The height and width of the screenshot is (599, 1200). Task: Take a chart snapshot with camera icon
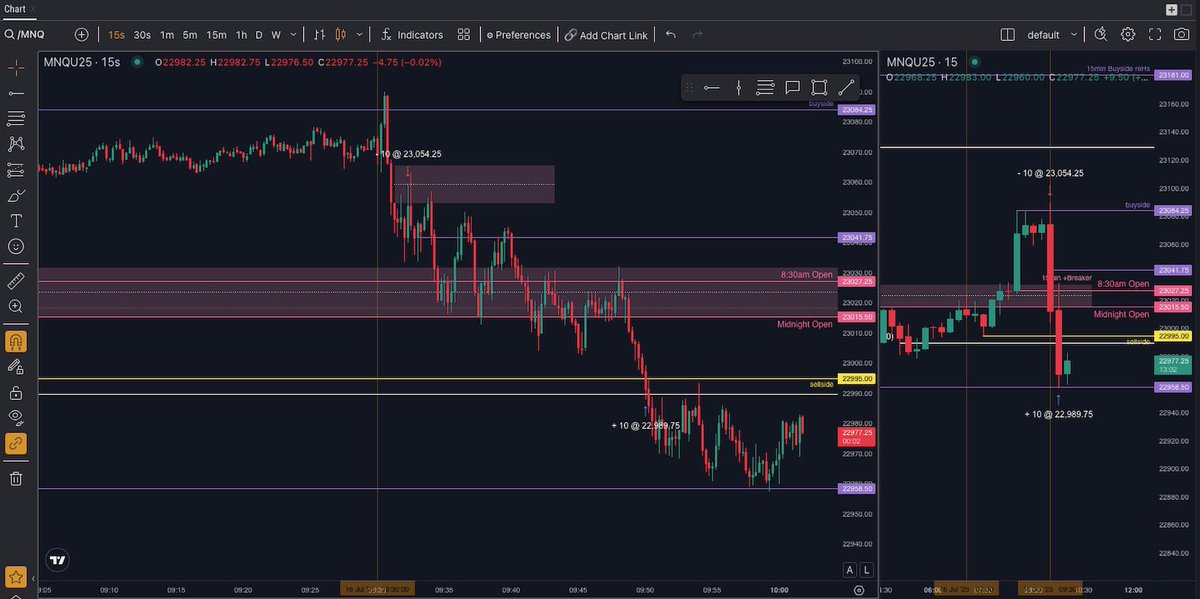pos(1182,34)
